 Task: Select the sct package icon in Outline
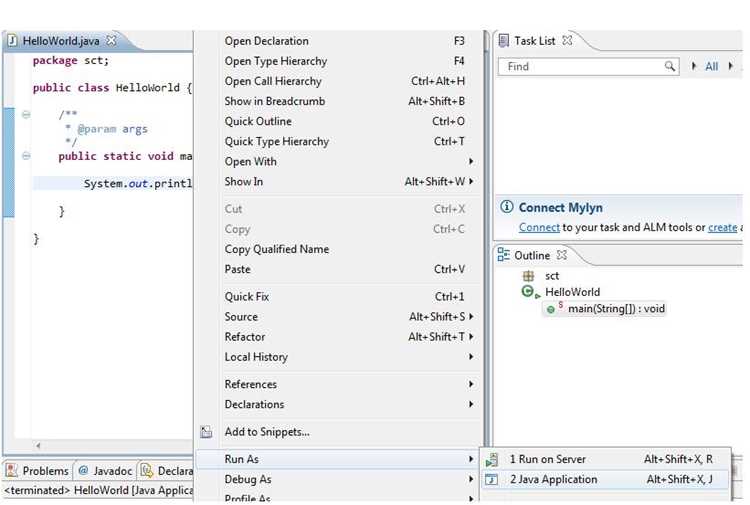(528, 276)
